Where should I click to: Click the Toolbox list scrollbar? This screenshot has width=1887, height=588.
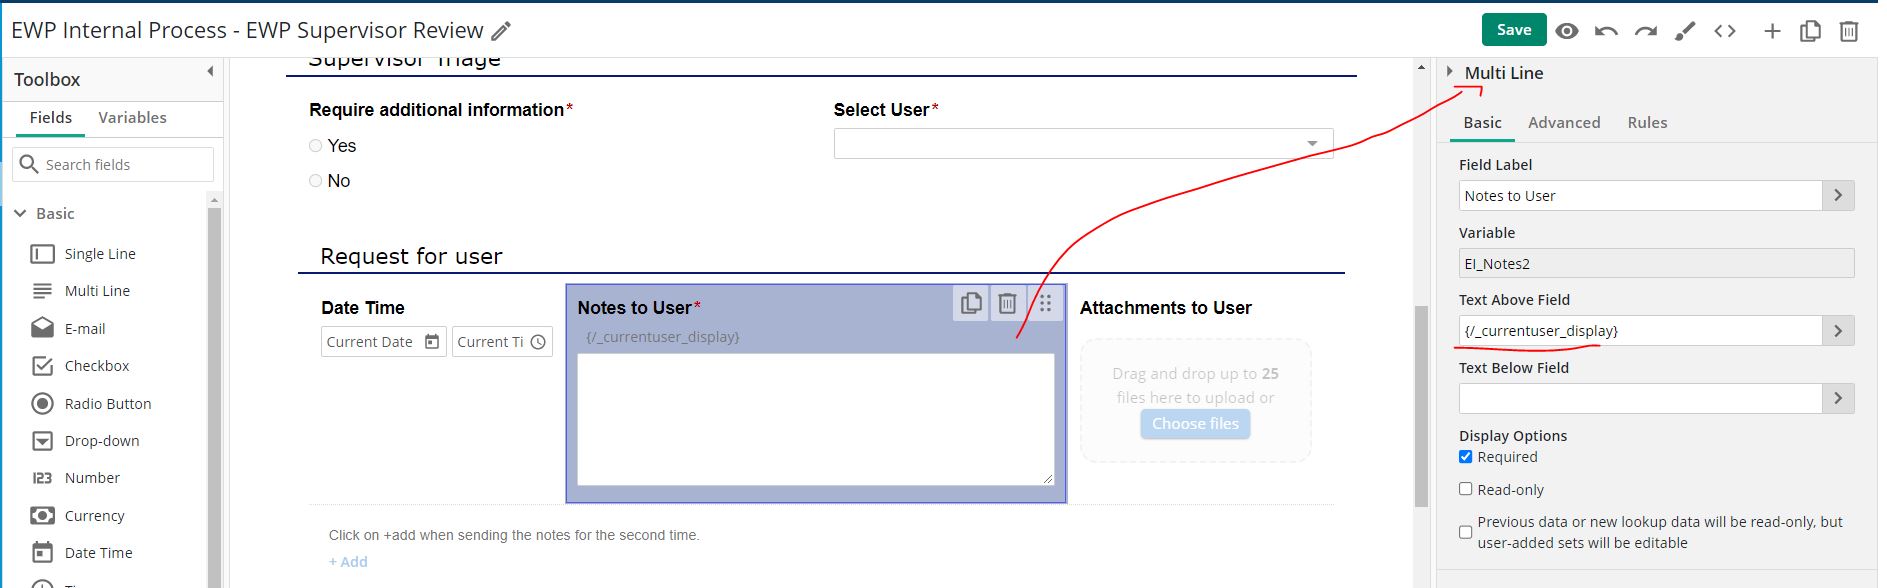pos(213,400)
